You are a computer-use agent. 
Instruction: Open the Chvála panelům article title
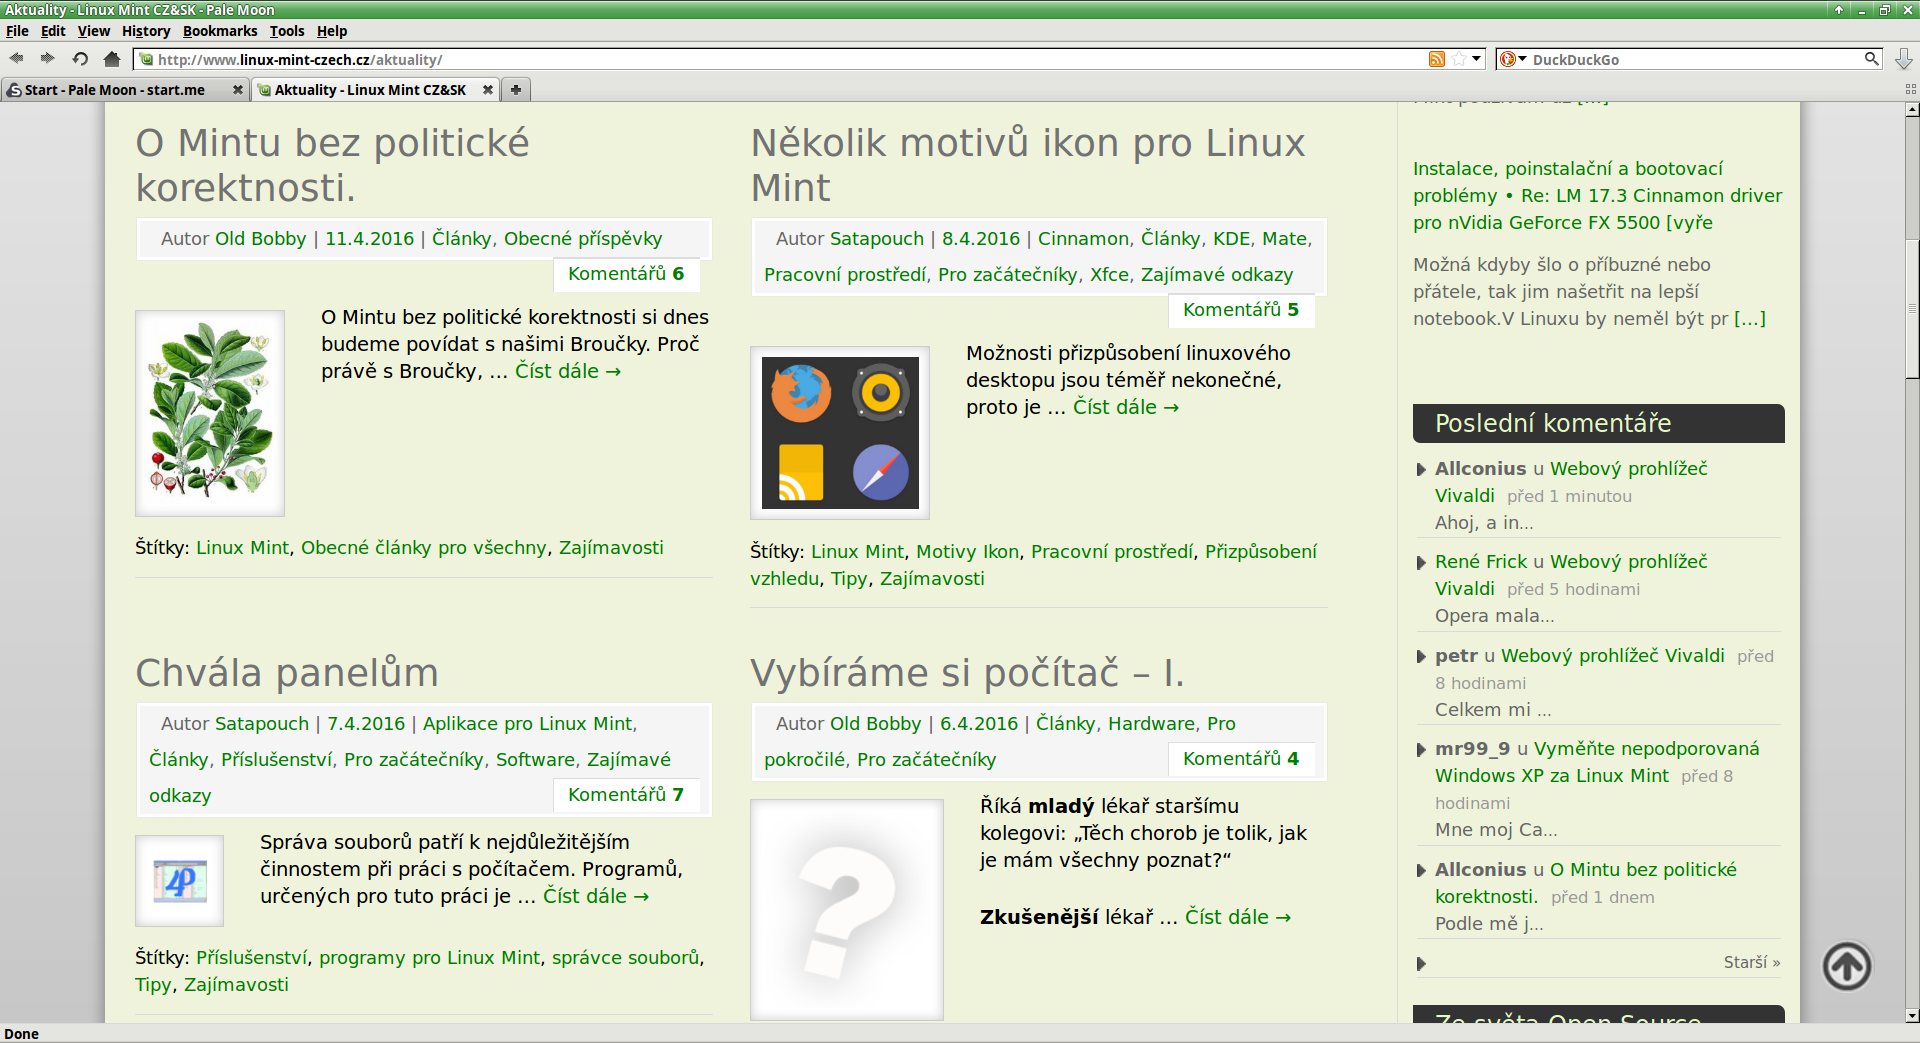pos(287,673)
